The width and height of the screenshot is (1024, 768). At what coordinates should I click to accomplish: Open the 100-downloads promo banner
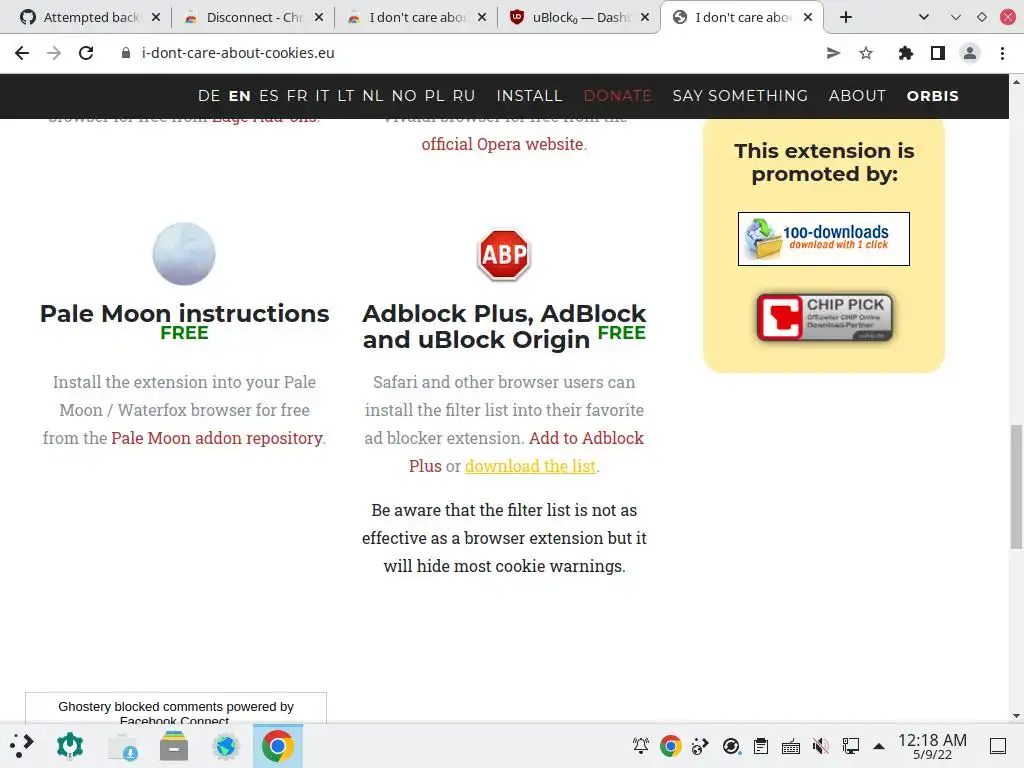(824, 239)
